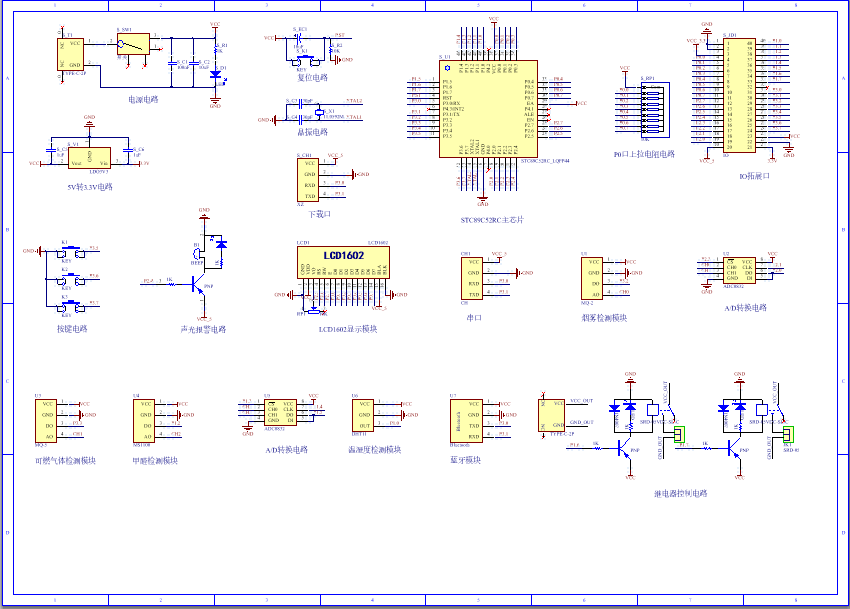
Task: Select the U4 formaldehyde sensor block
Action: tap(144, 421)
